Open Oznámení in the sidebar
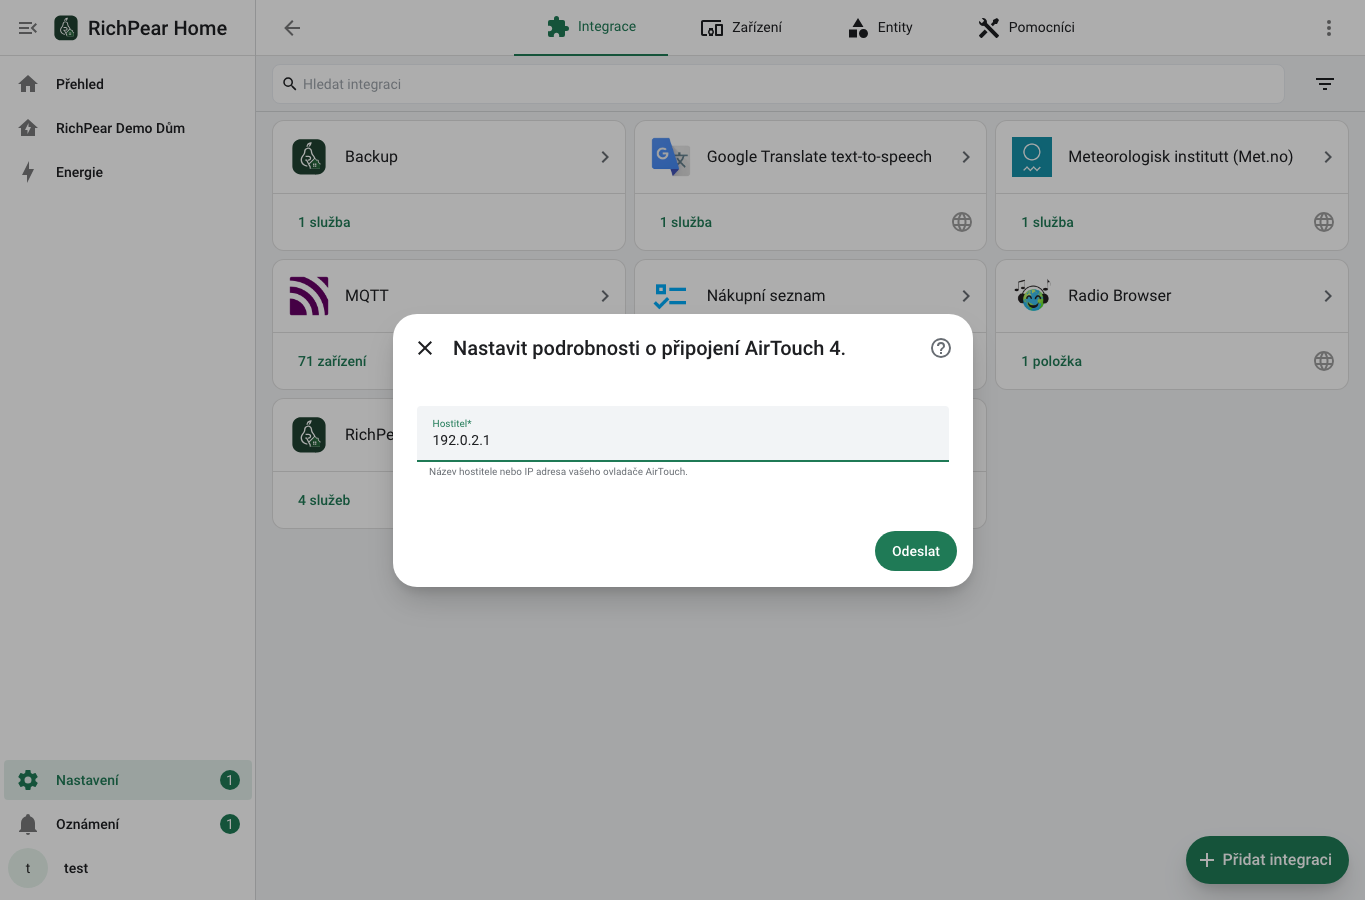1365x900 pixels. (128, 824)
